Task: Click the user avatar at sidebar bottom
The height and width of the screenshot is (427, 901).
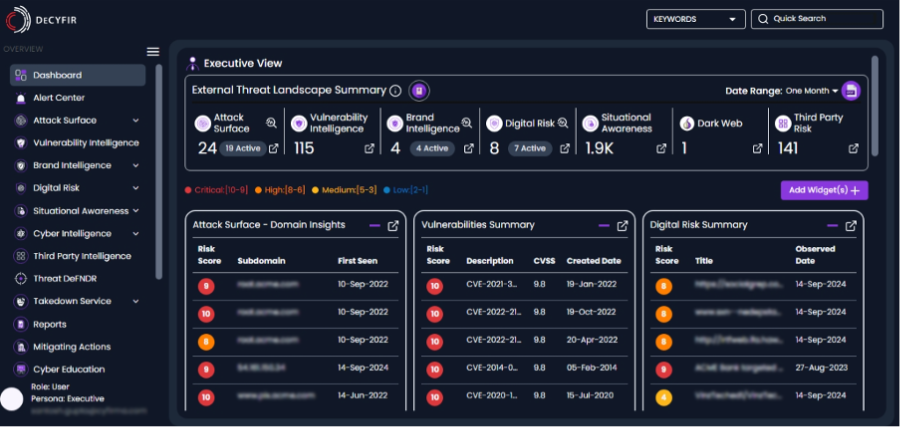Action: click(x=12, y=399)
